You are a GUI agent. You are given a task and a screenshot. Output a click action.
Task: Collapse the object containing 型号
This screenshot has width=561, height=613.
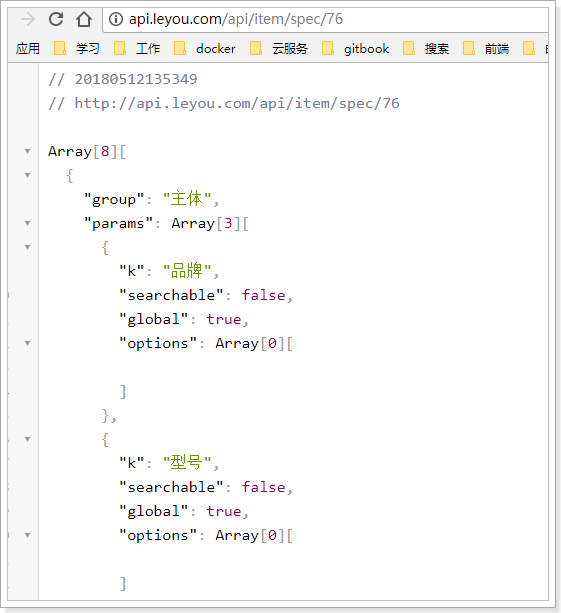tap(27, 439)
